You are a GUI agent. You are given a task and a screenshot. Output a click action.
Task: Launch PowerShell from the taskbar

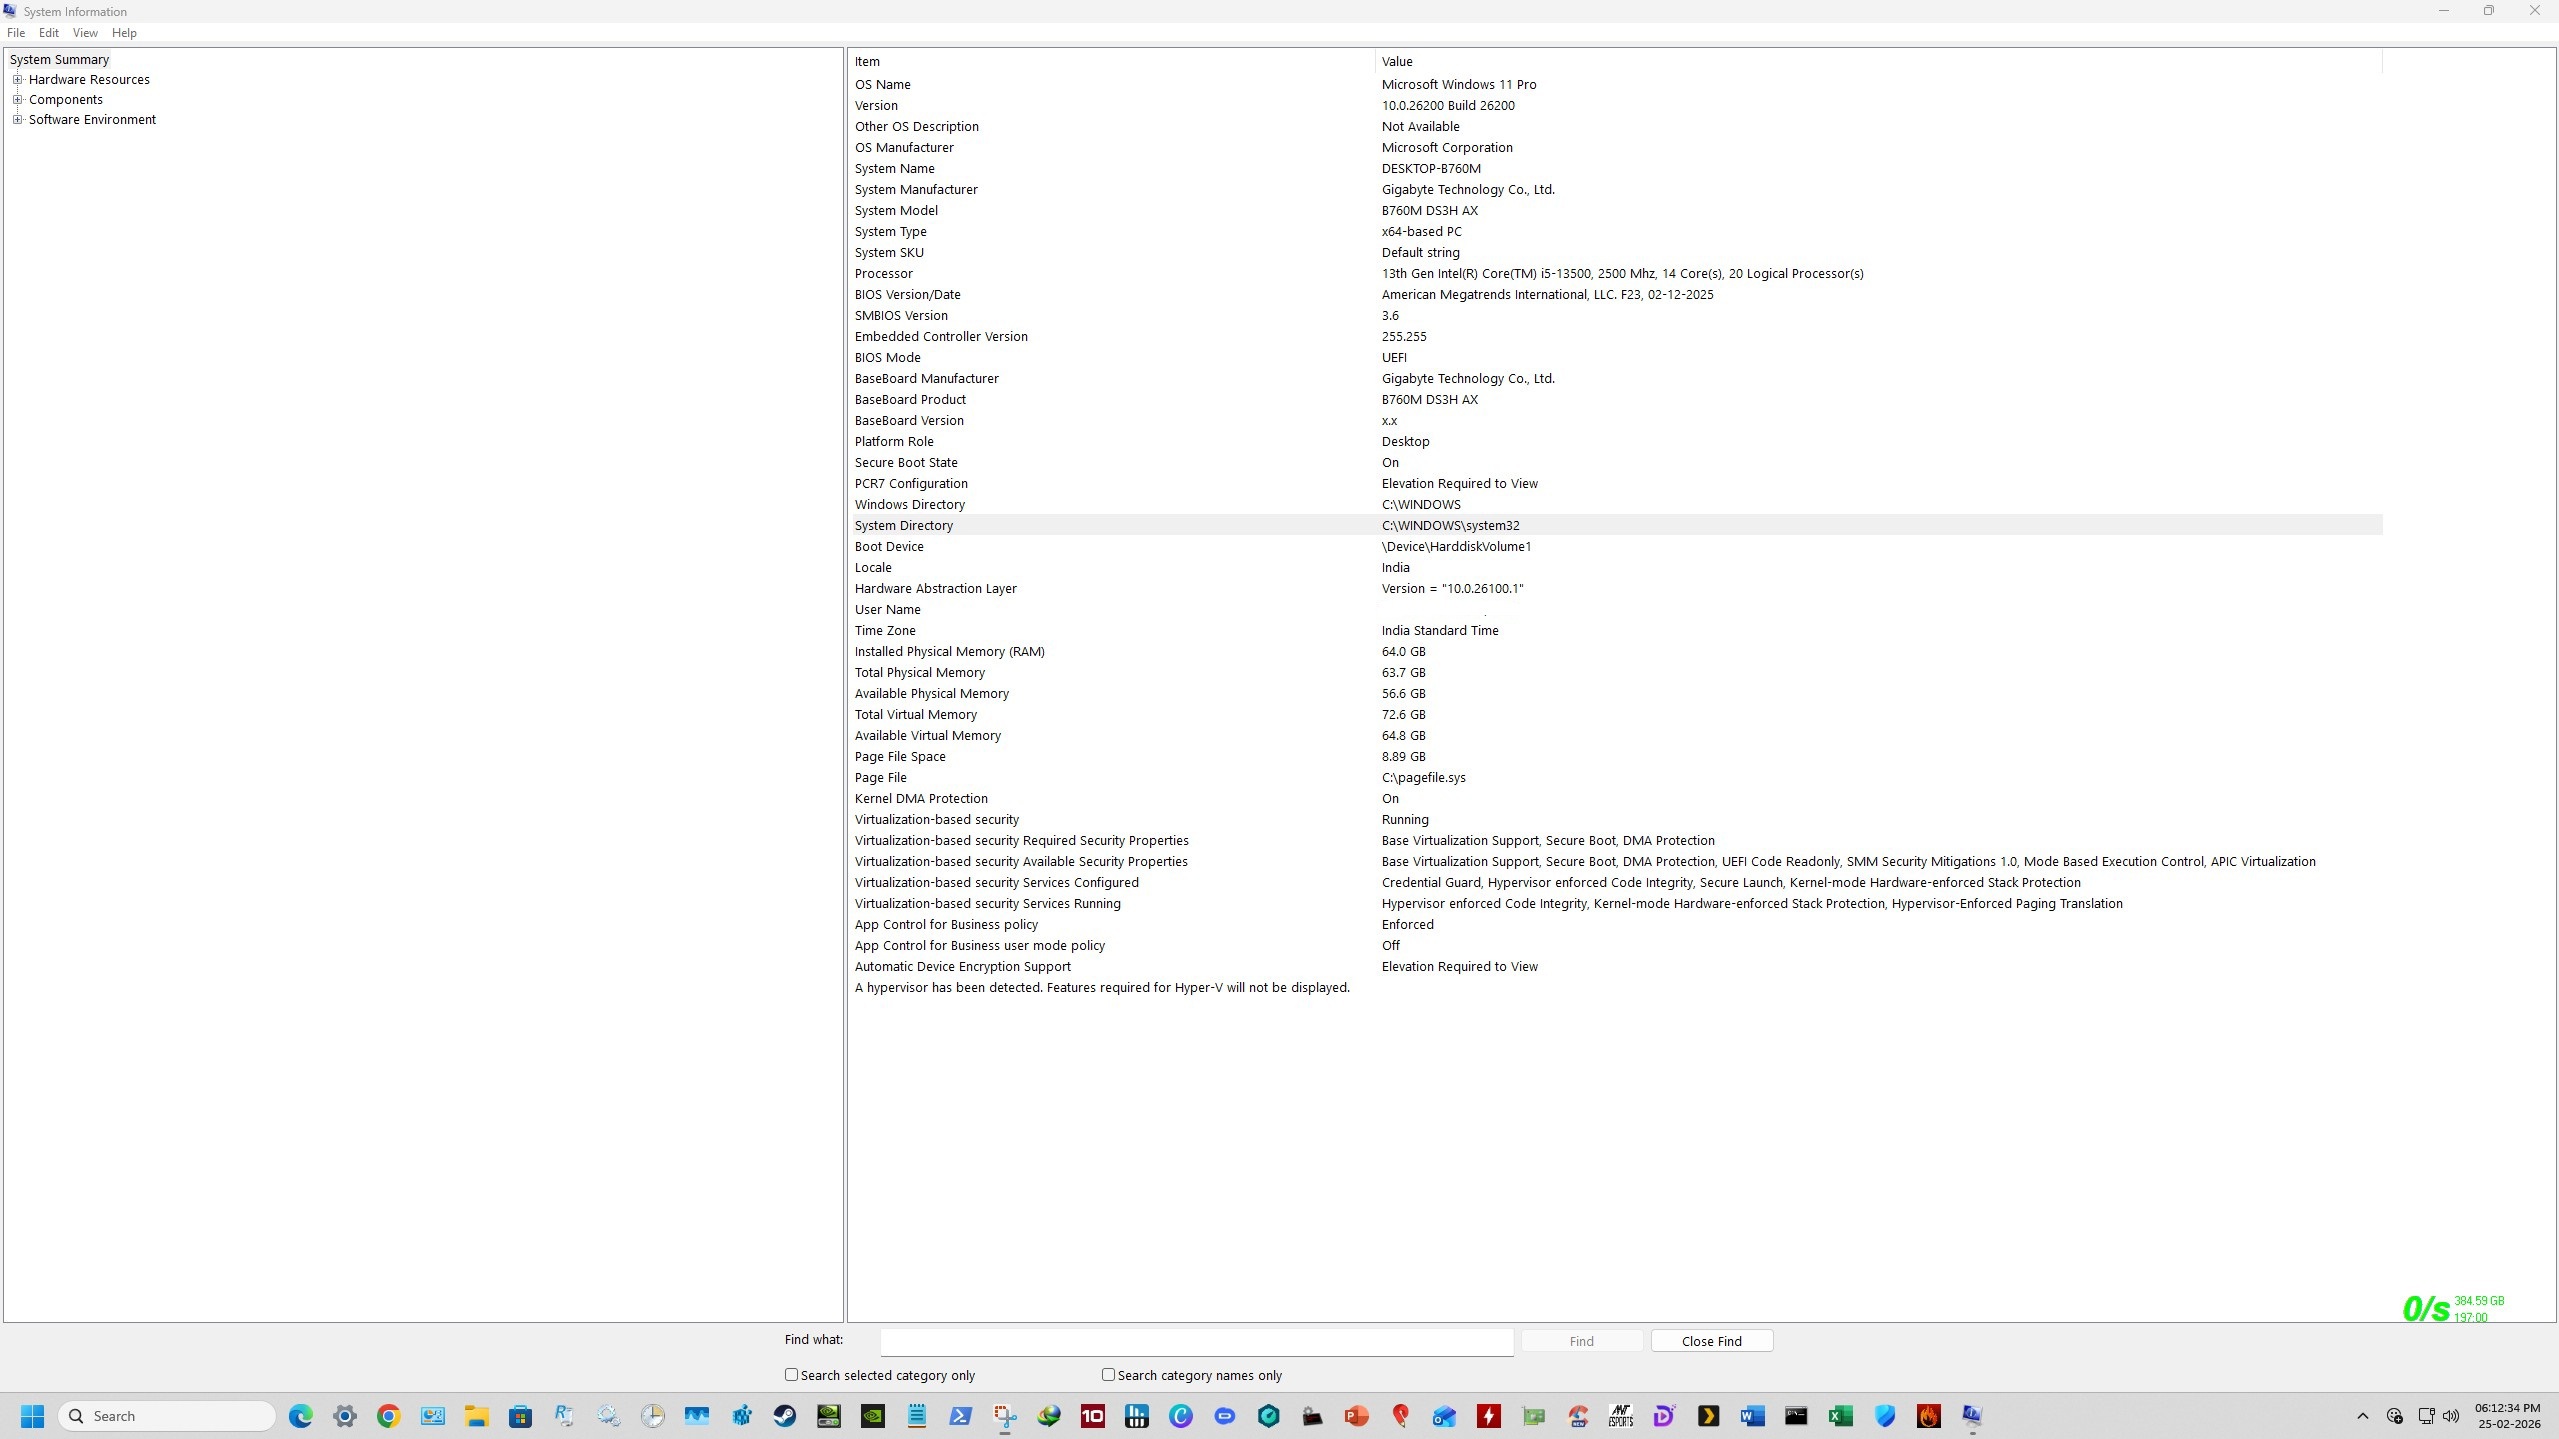point(961,1416)
